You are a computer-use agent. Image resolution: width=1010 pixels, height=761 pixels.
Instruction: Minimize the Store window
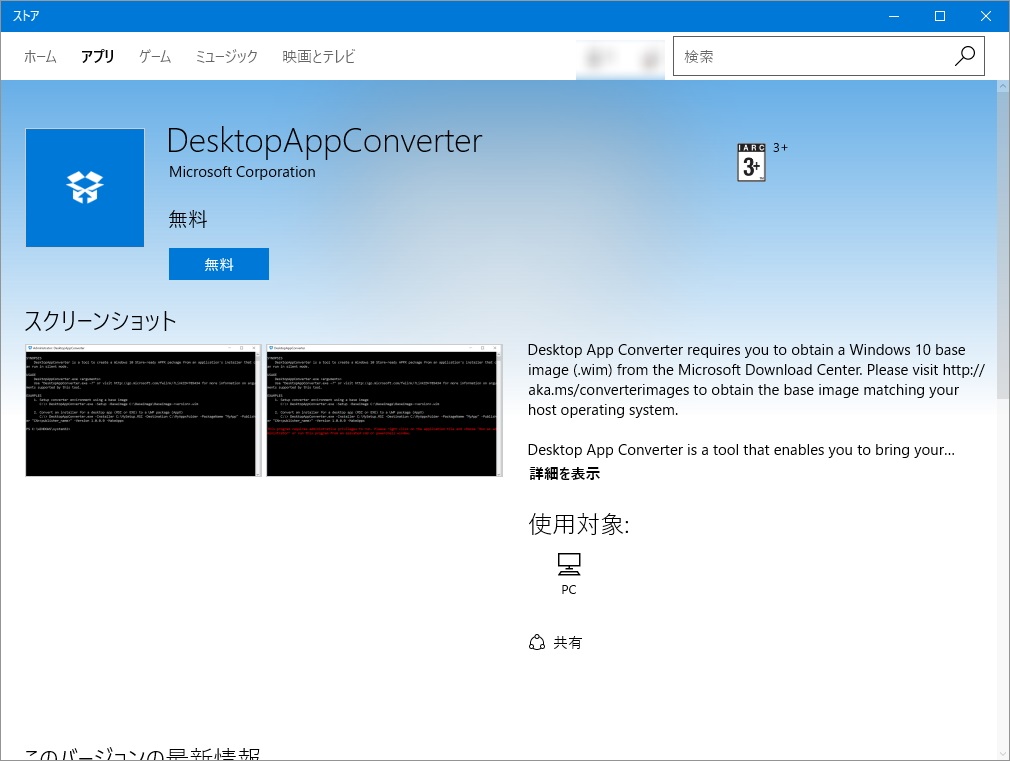[894, 16]
